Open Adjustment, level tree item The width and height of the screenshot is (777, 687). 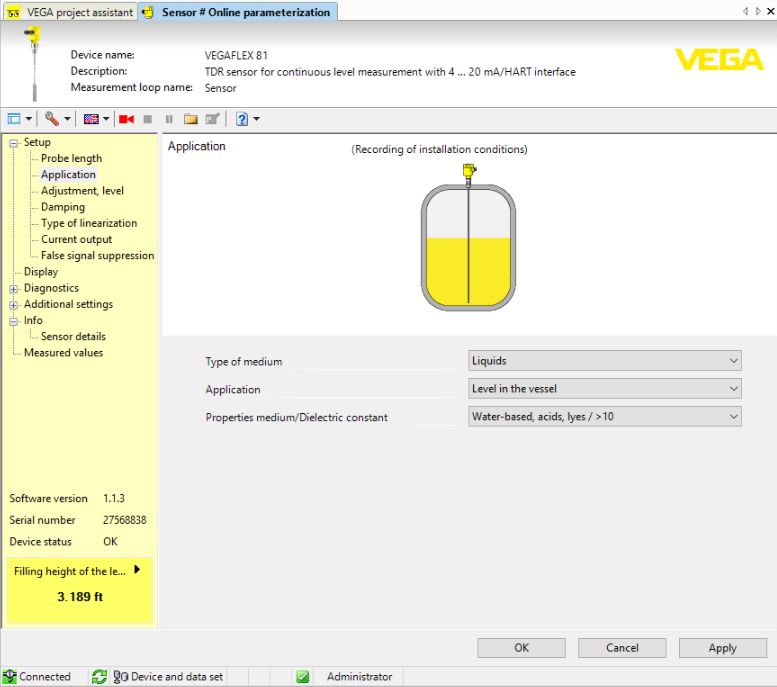point(82,191)
